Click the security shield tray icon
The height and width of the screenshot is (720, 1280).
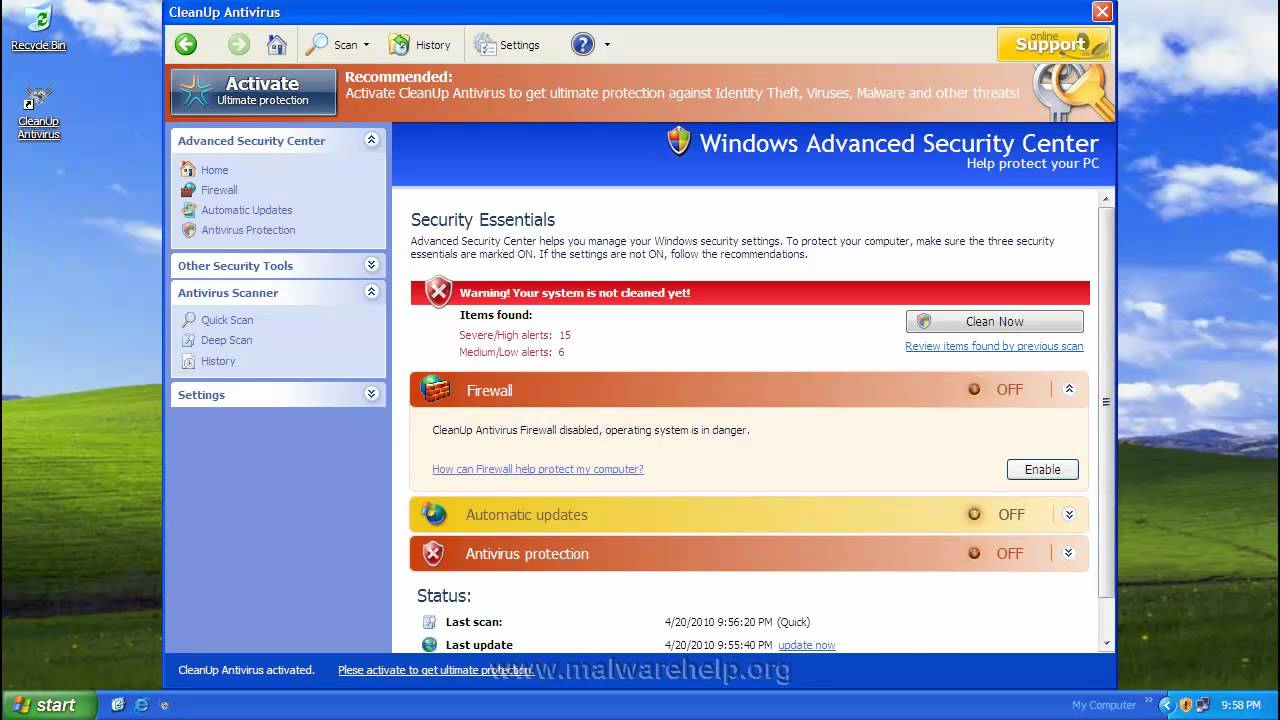pyautogui.click(x=1185, y=705)
